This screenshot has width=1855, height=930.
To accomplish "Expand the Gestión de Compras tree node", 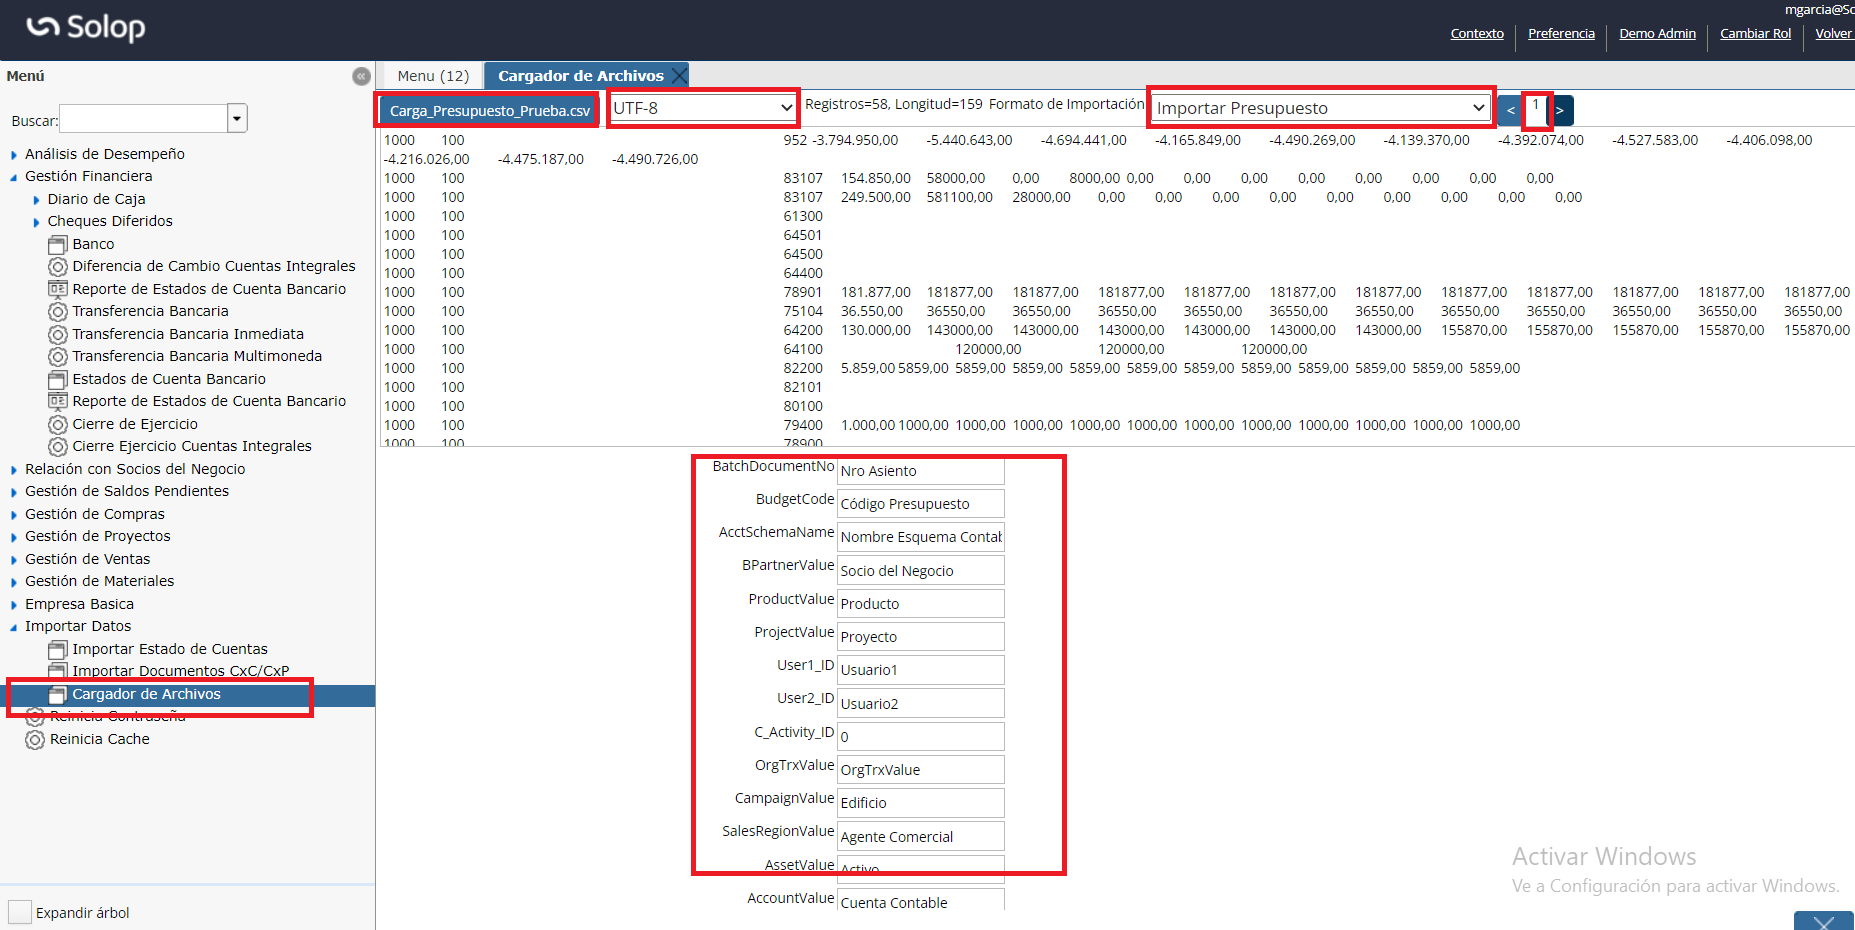I will tap(14, 515).
